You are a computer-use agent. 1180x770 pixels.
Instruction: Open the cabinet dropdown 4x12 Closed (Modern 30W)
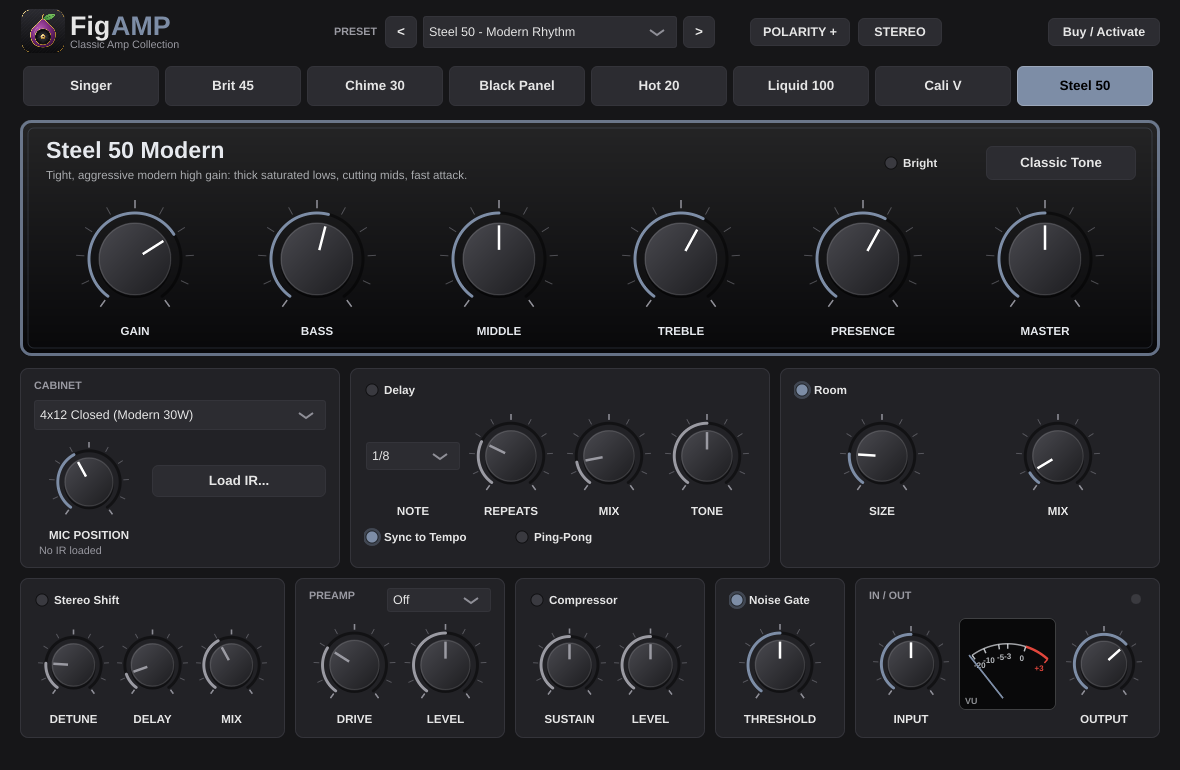180,415
